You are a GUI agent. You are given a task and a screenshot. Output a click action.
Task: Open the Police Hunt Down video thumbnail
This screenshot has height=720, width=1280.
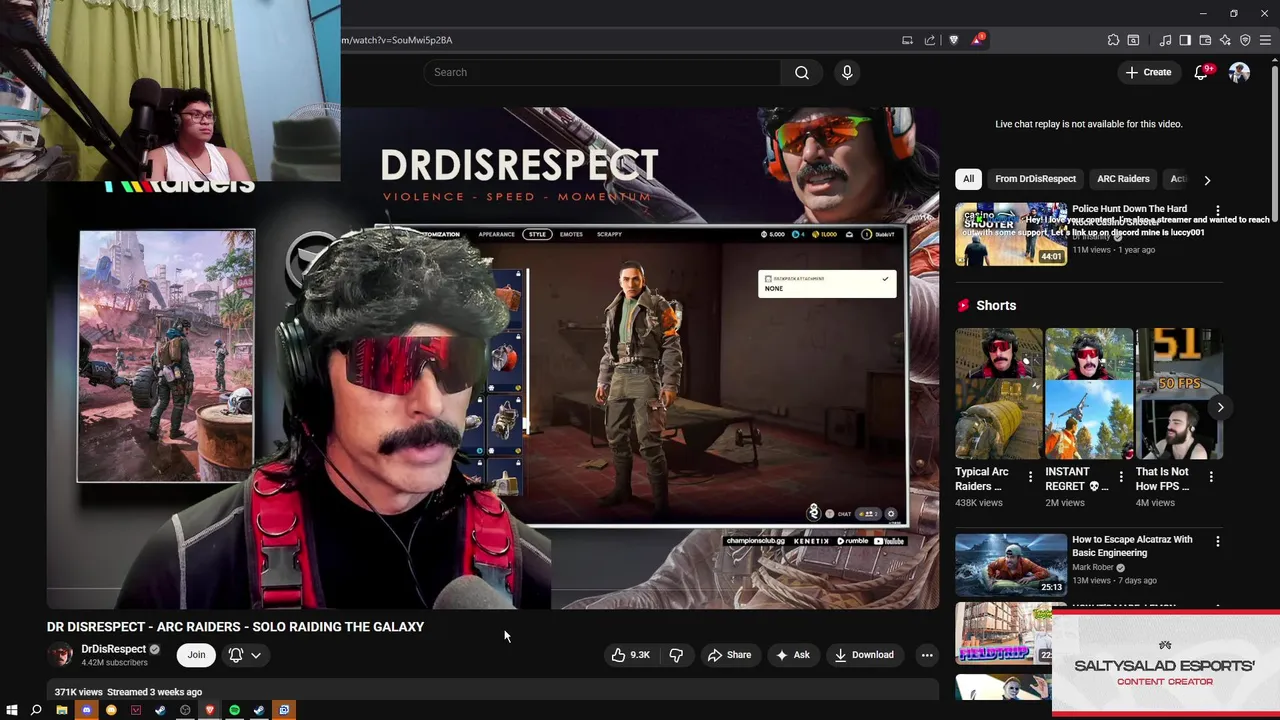point(1010,234)
